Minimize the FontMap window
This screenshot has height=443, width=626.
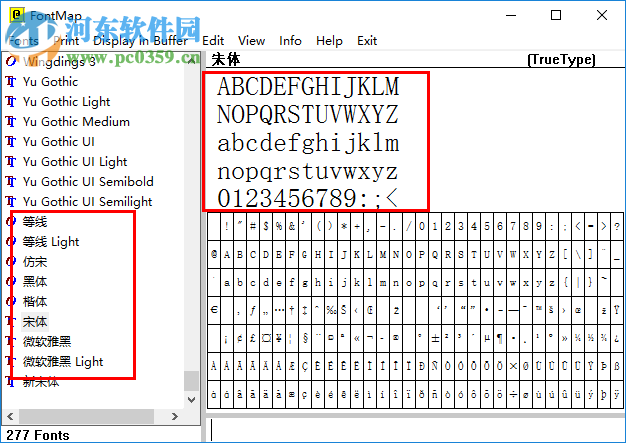[x=511, y=16]
